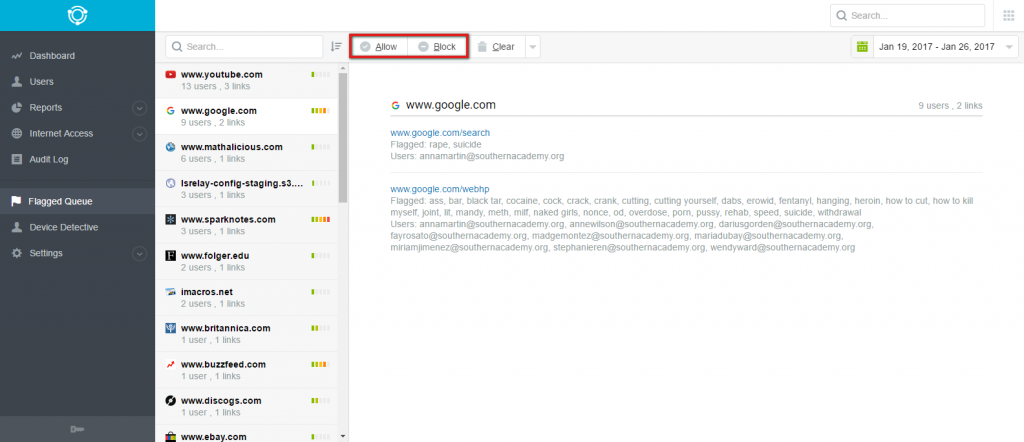Go to the Users page
This screenshot has width=1024, height=442.
coord(77,82)
